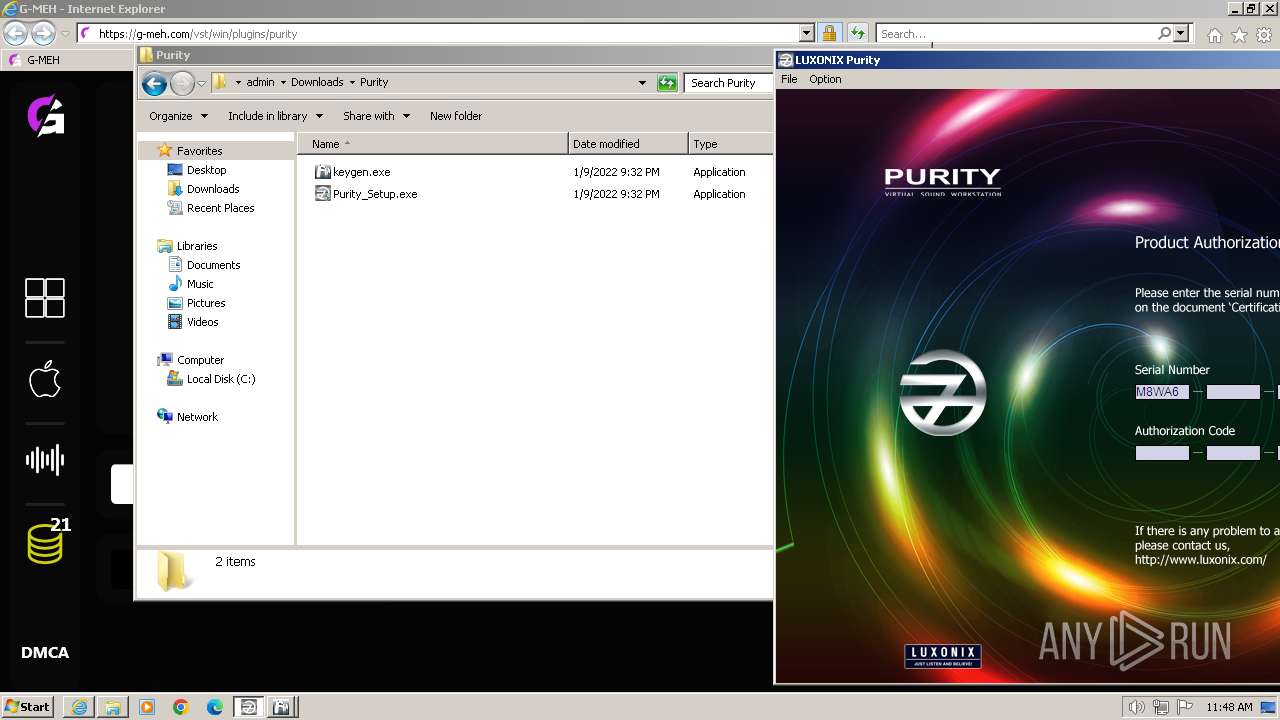Click Internet Explorer forward button
Screen dimensions: 1280x720
43,33
